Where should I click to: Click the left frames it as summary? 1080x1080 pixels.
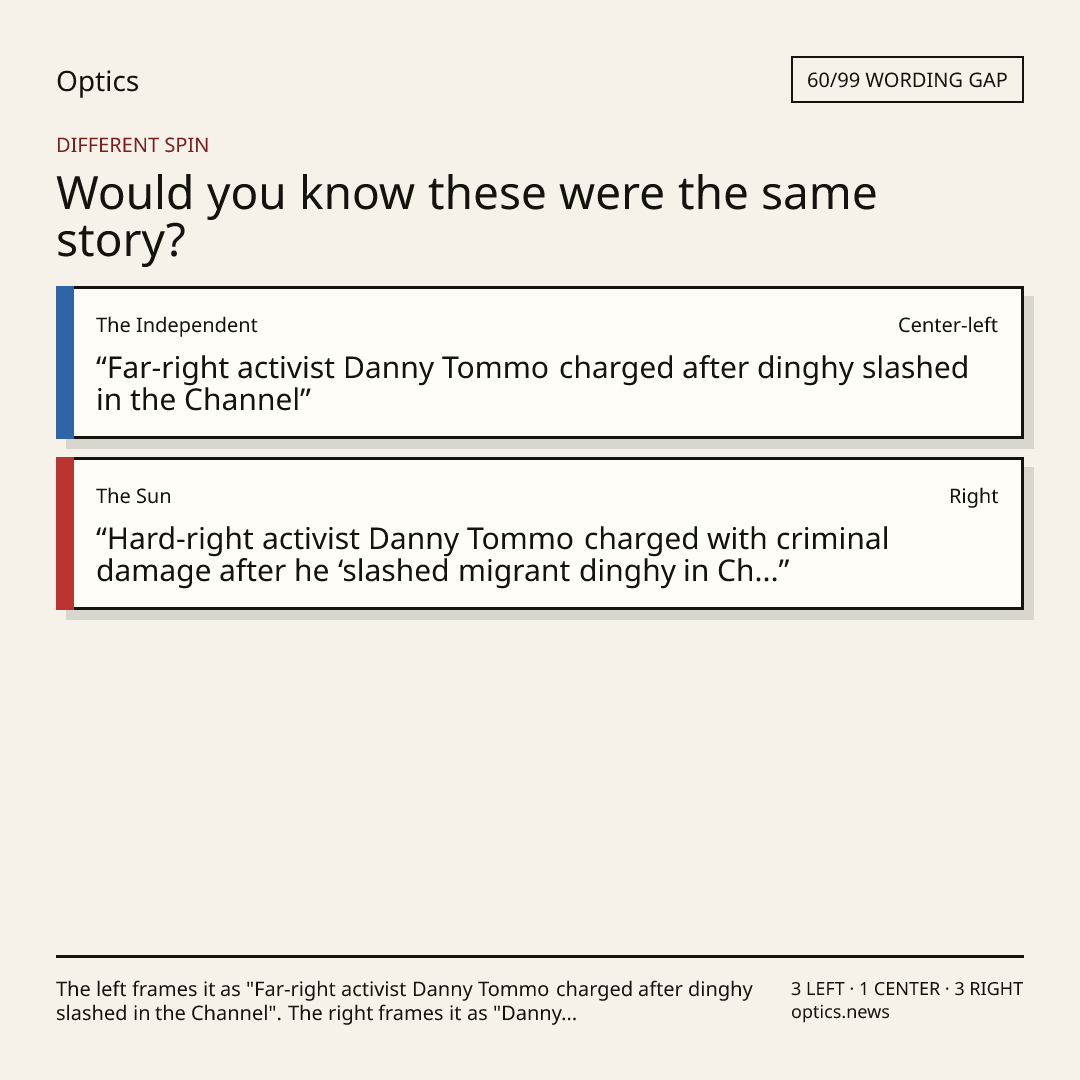(x=404, y=1001)
